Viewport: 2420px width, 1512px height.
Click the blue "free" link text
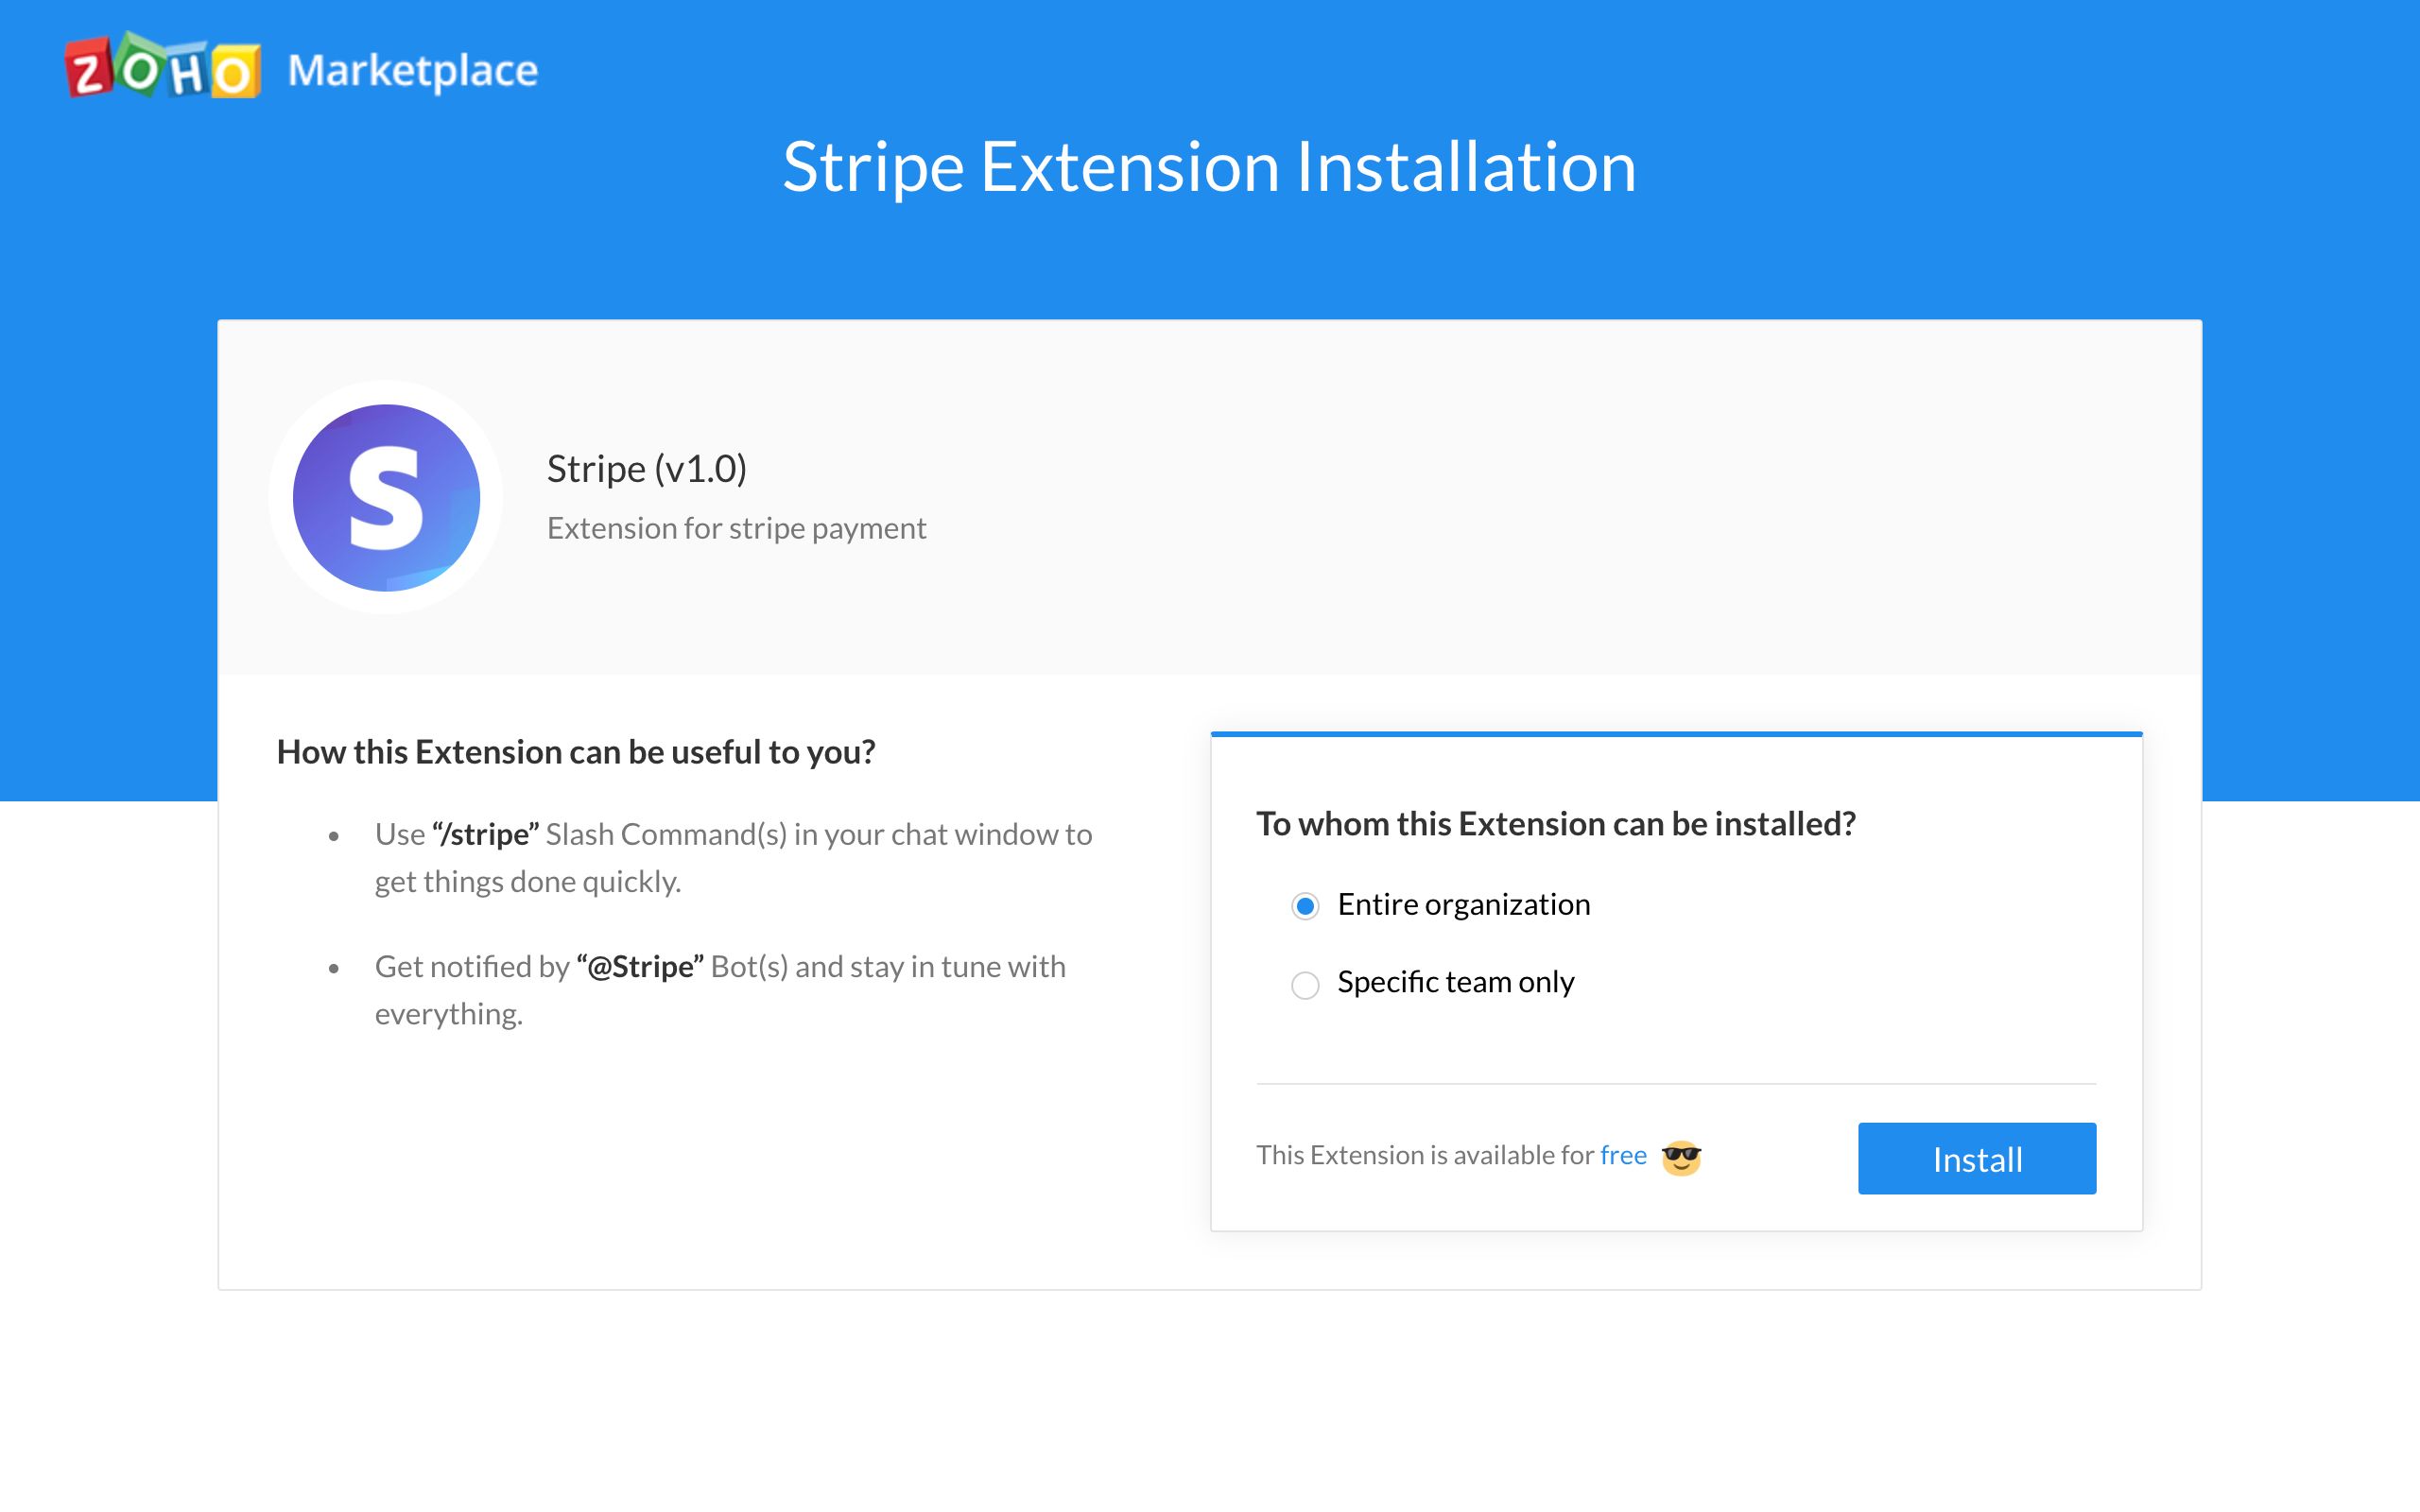(x=1623, y=1155)
